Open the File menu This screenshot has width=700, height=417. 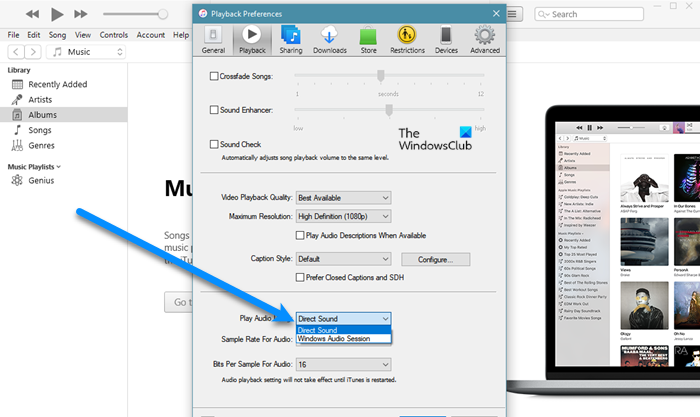[13, 35]
